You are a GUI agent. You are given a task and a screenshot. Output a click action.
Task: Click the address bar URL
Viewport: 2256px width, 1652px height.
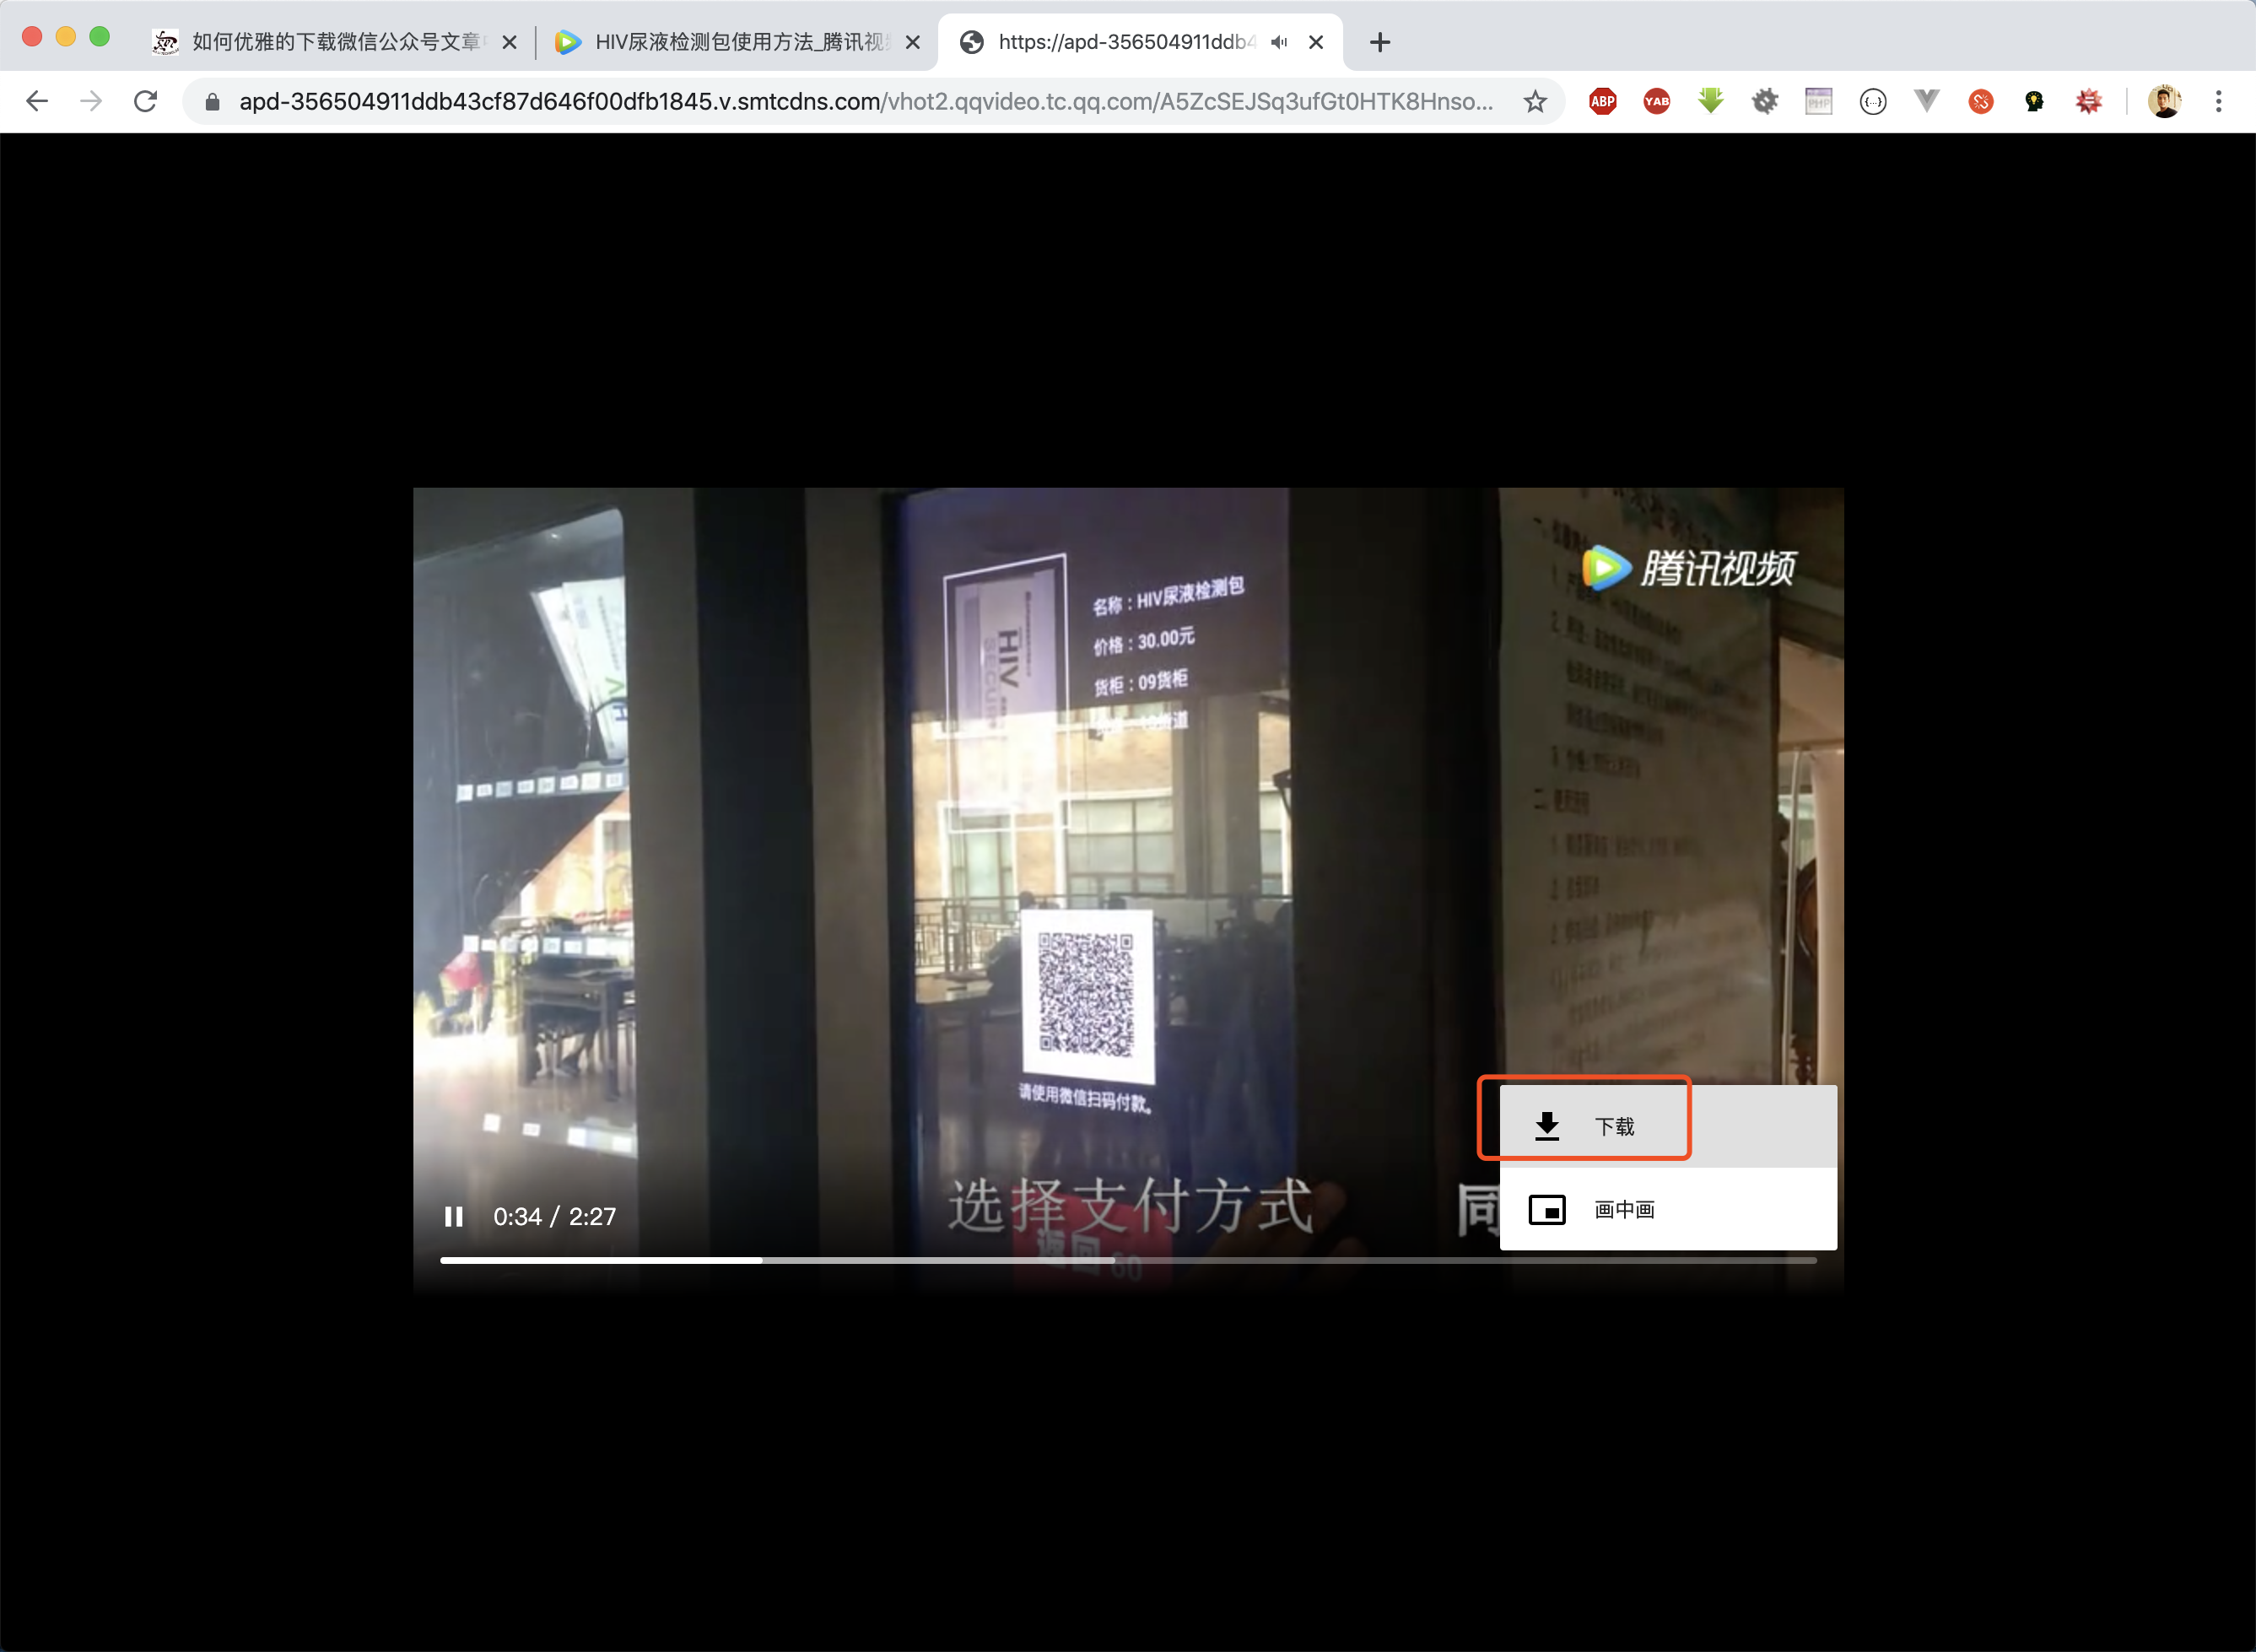click(x=866, y=102)
